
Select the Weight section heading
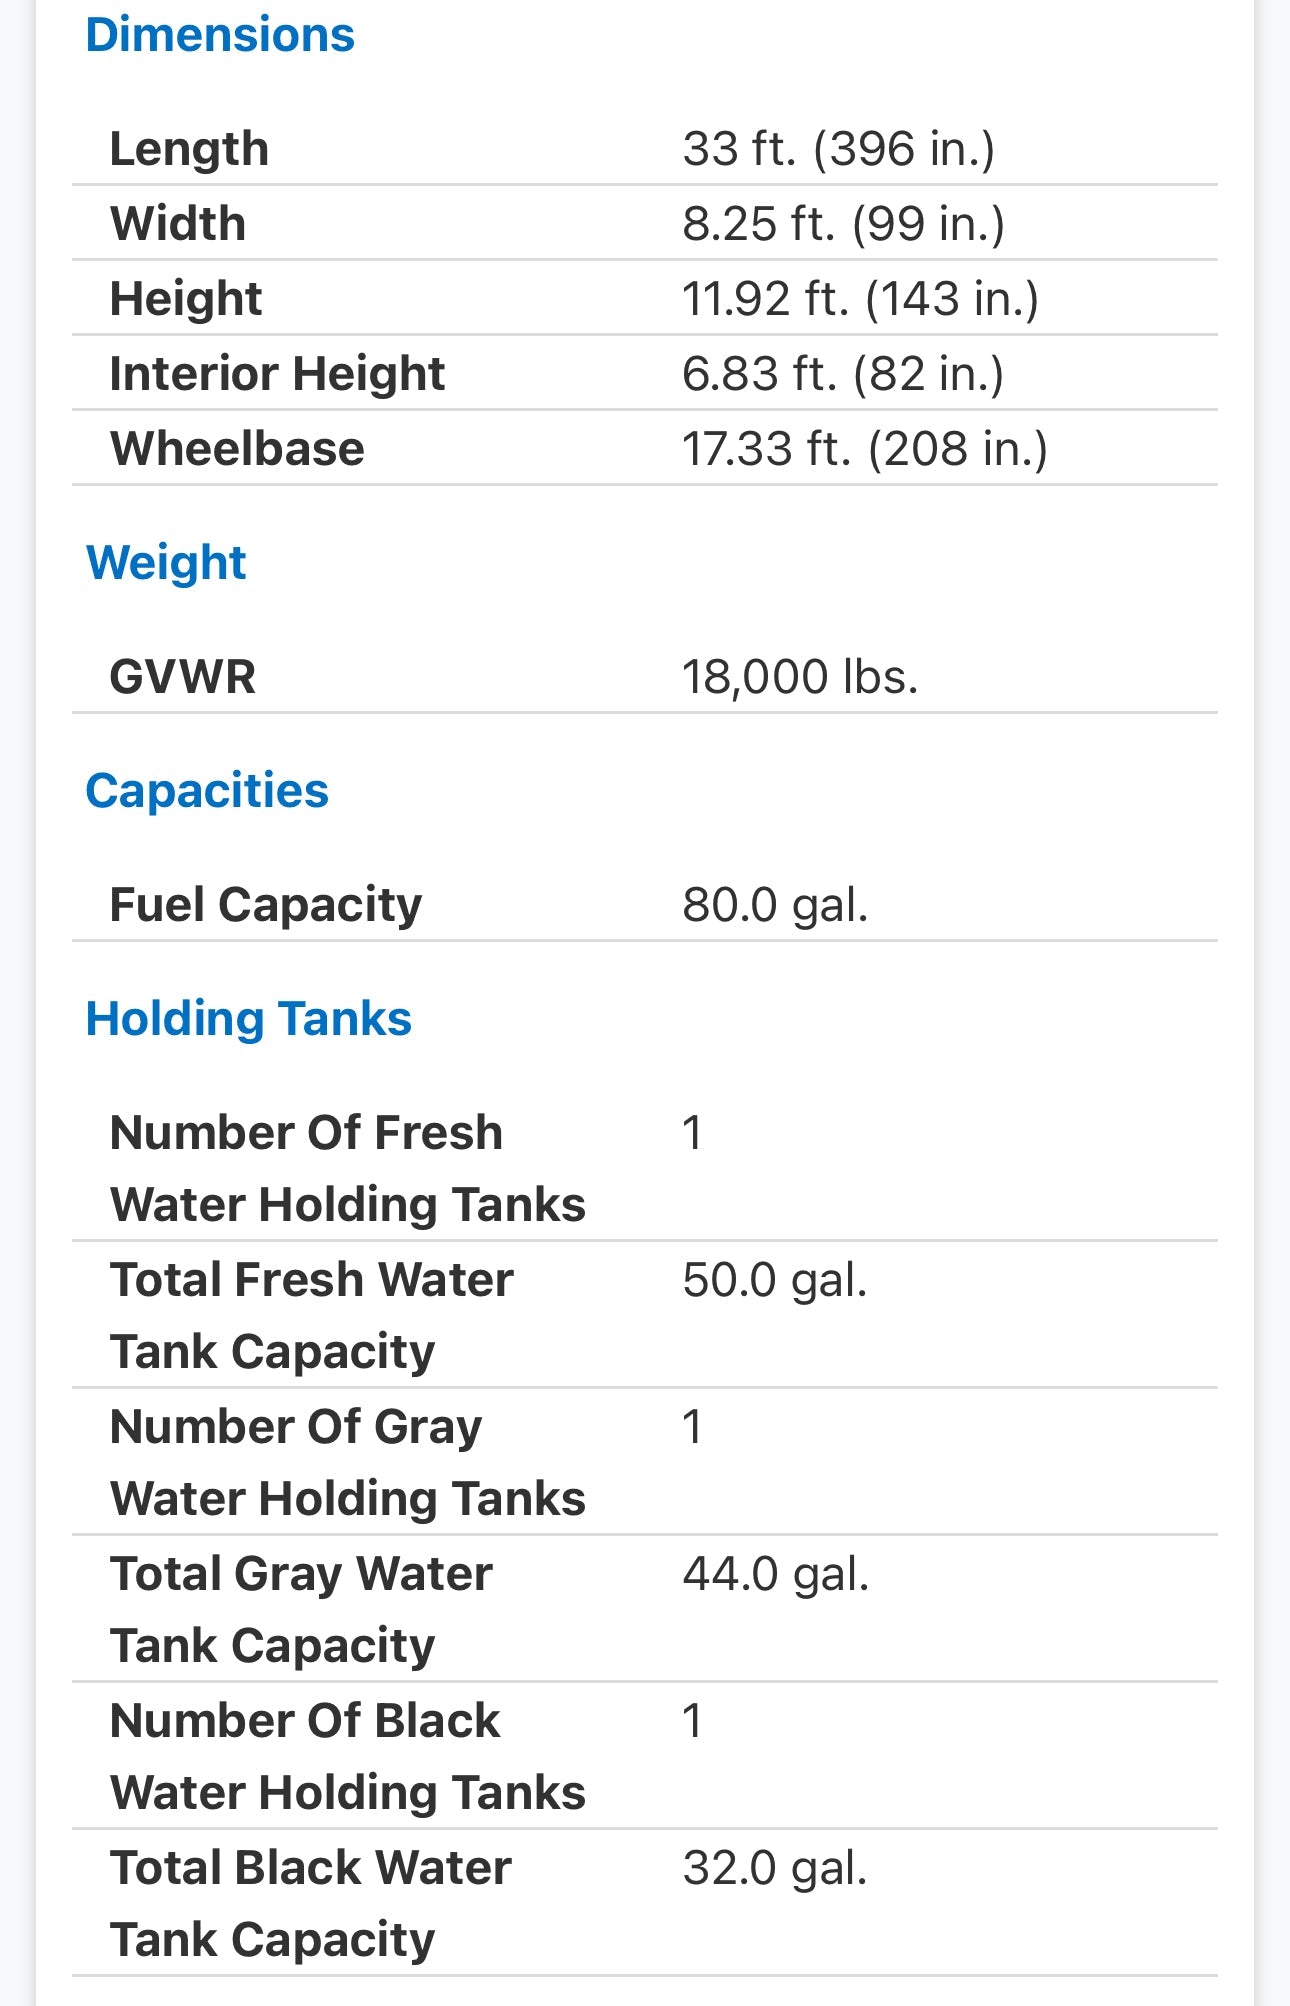coord(166,563)
